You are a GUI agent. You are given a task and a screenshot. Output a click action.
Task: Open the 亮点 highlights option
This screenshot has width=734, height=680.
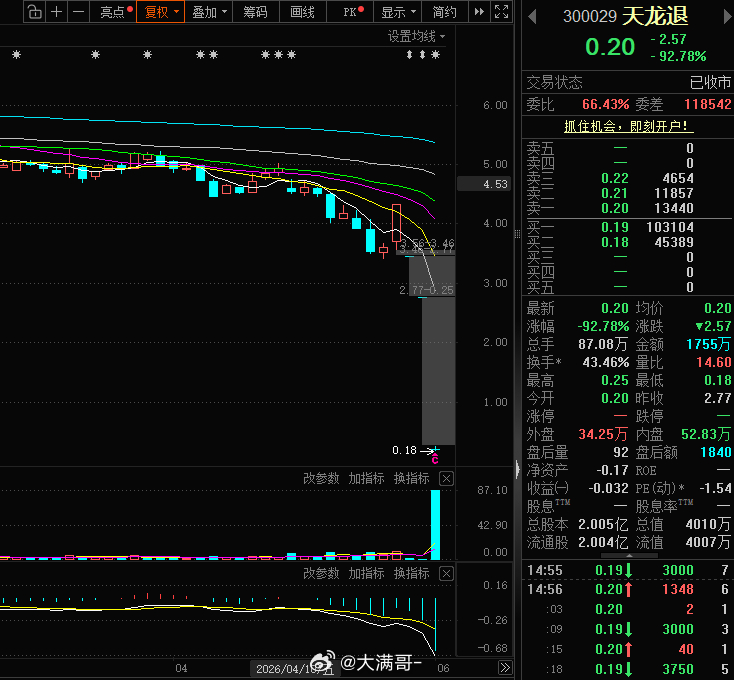(113, 11)
